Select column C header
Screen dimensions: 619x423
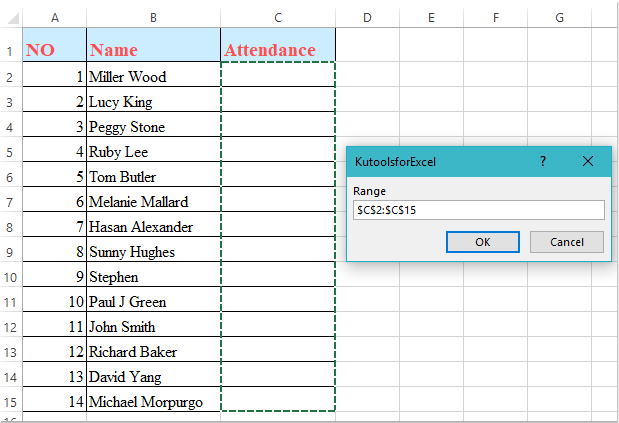(x=278, y=17)
